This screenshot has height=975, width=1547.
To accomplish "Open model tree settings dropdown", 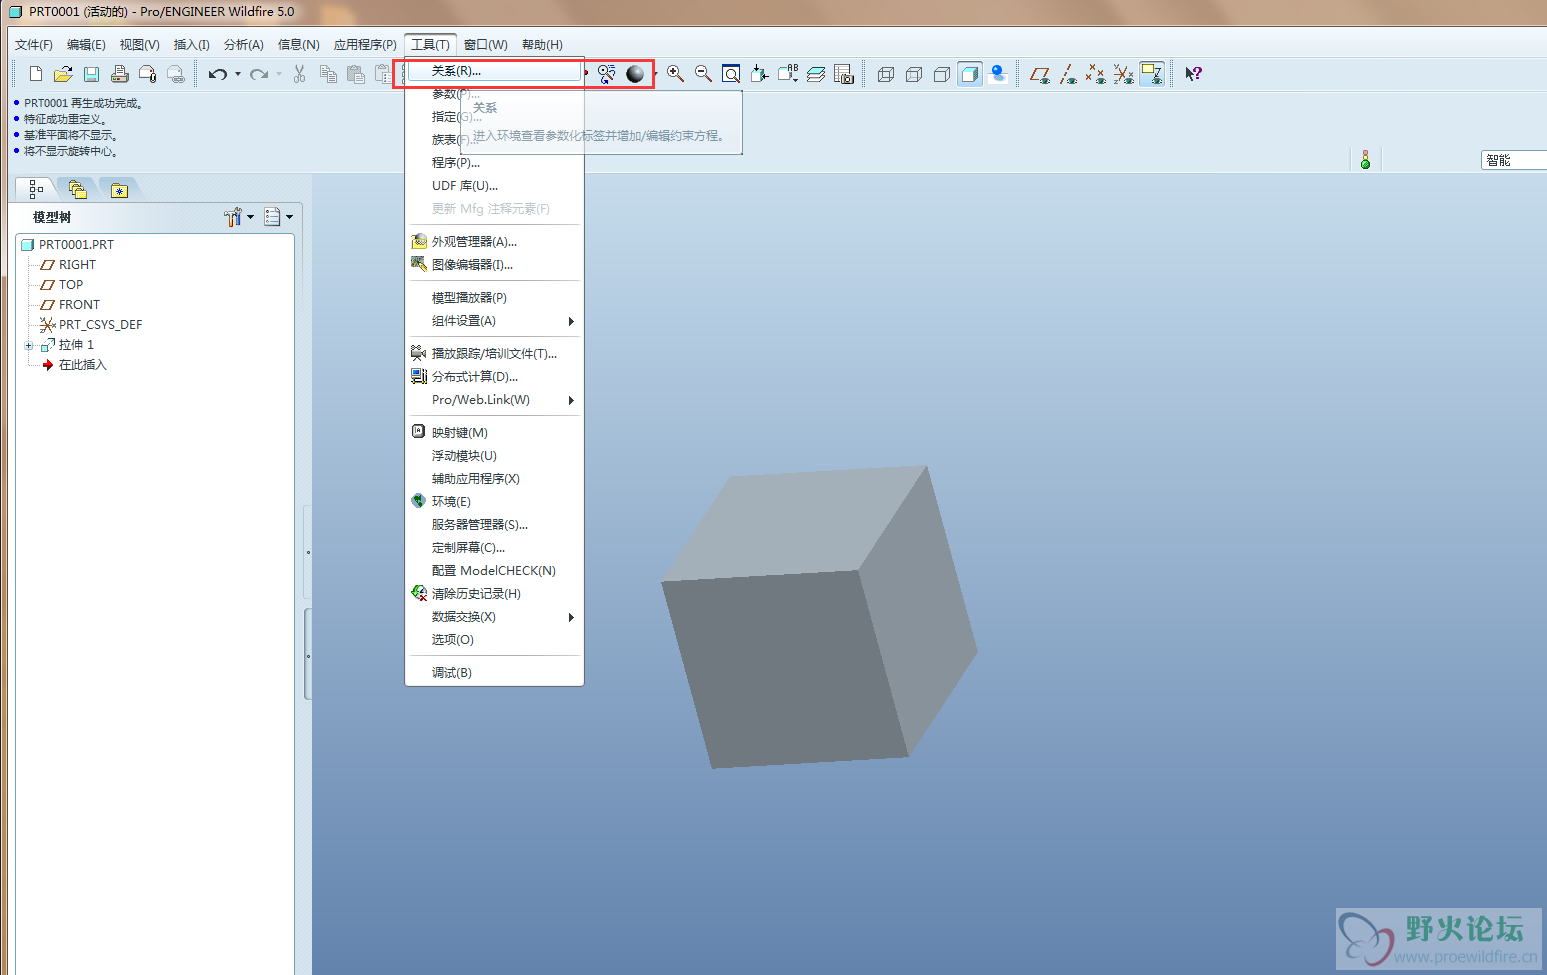I will click(238, 217).
